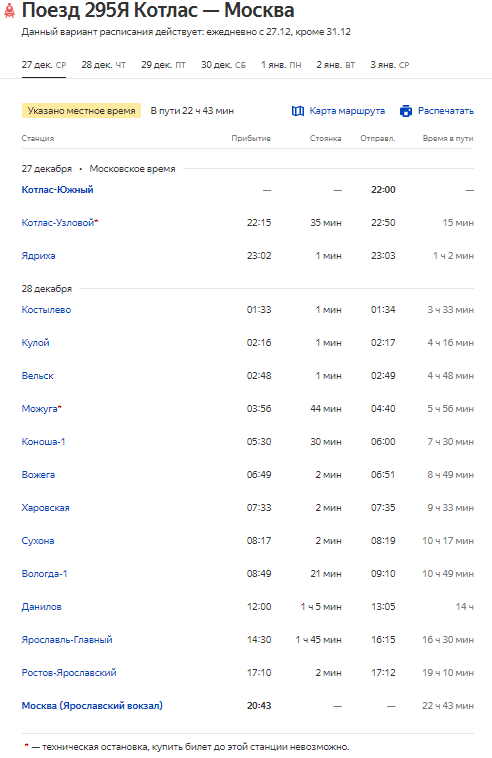Click the Коноша-1 station link

43,442
